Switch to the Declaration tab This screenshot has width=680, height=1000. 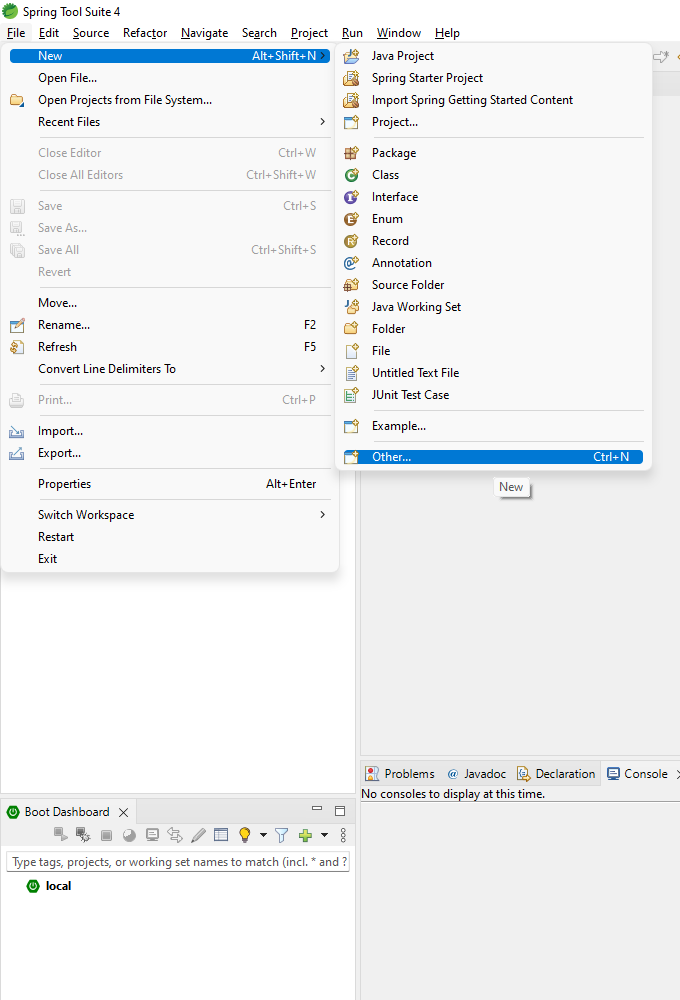coord(556,774)
